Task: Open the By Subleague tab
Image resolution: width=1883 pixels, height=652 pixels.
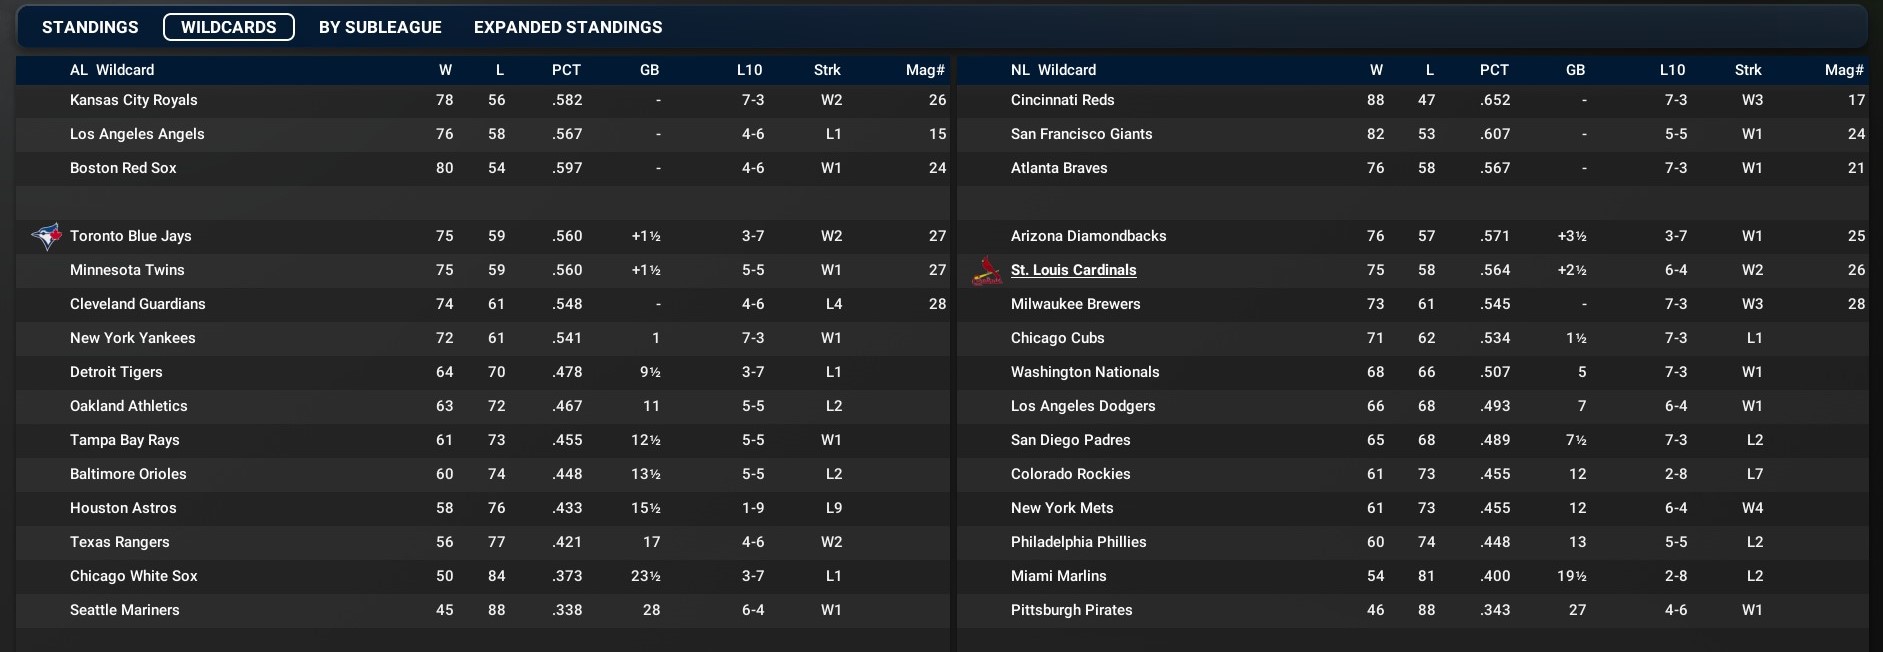Action: point(380,27)
